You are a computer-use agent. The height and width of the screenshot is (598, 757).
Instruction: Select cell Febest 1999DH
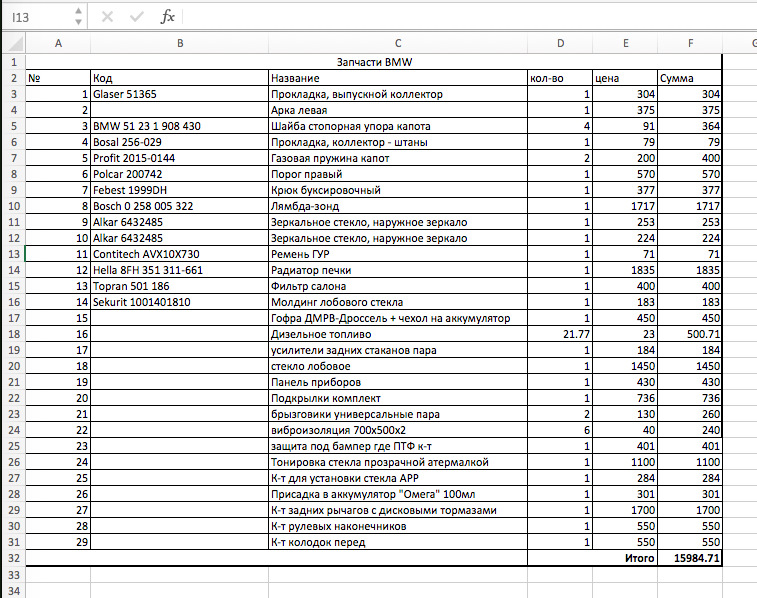[x=180, y=190]
